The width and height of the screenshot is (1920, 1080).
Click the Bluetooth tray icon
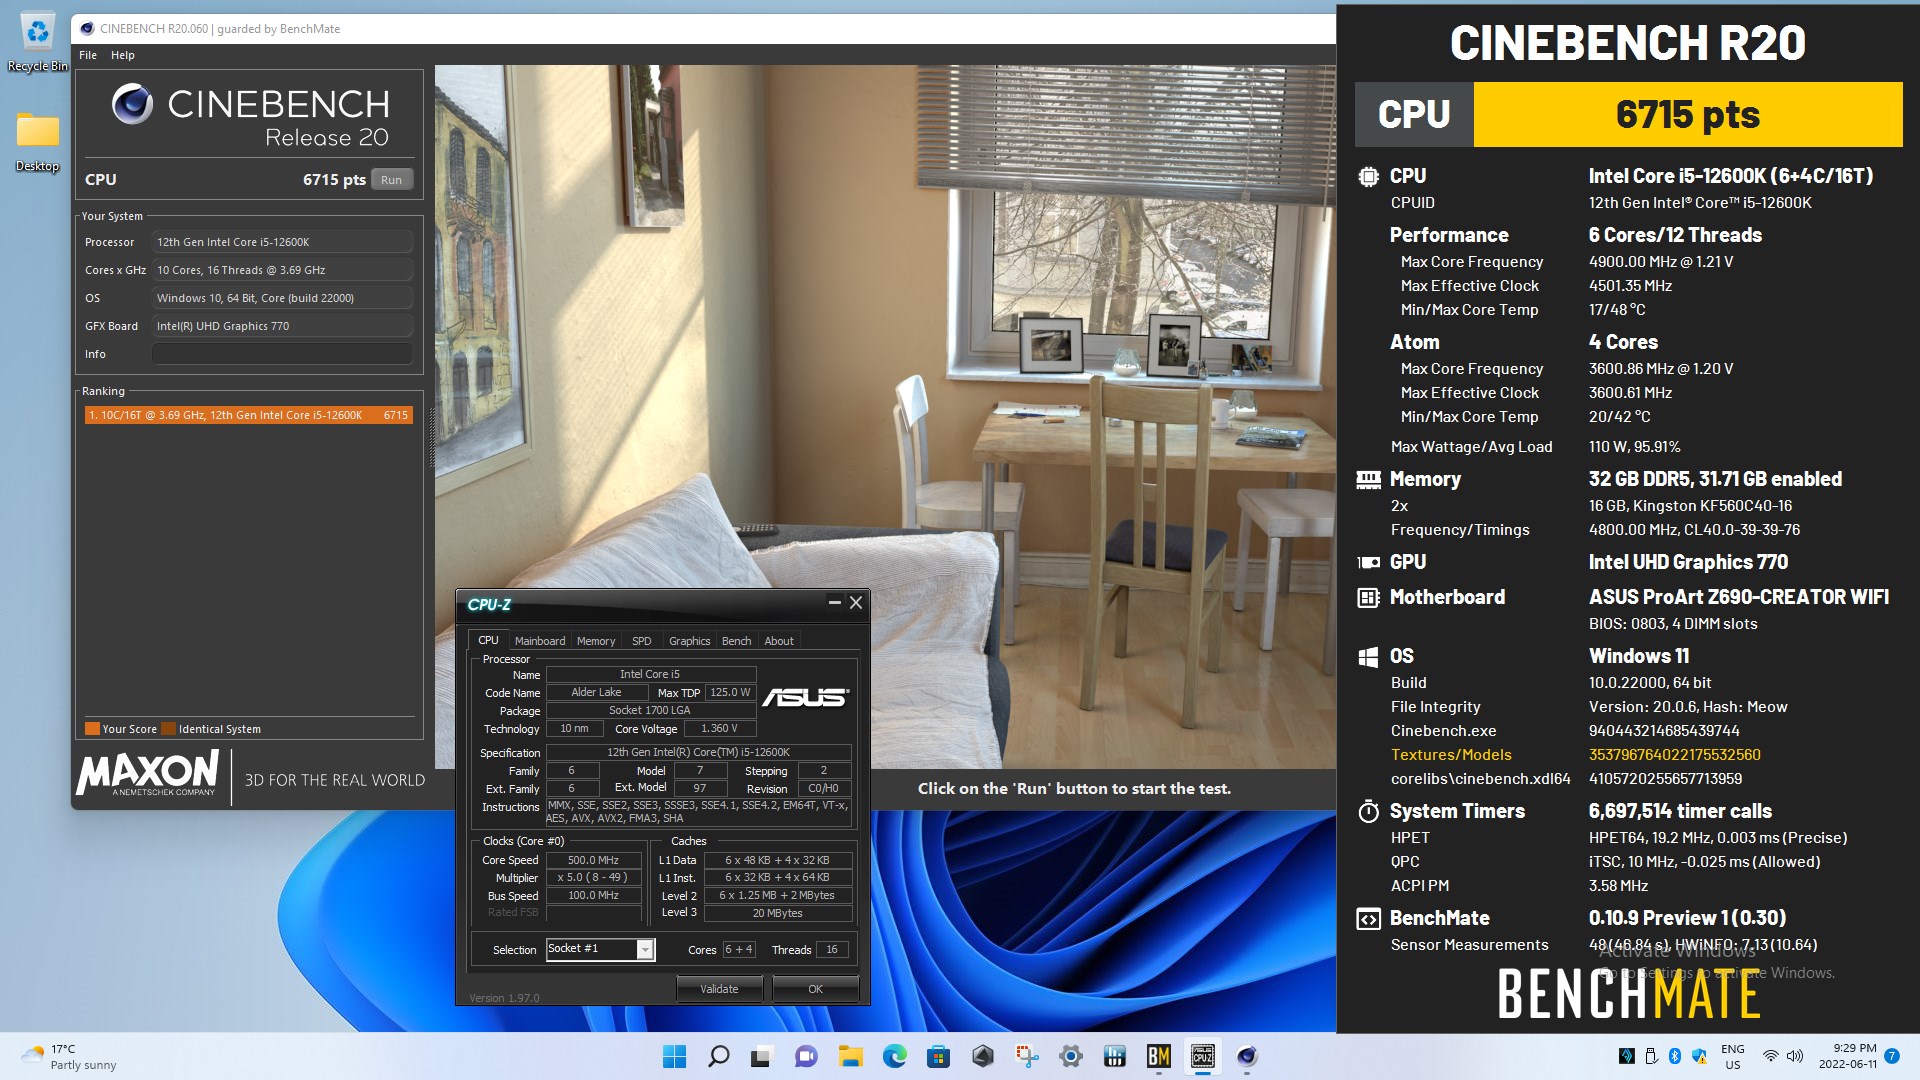(1674, 1056)
